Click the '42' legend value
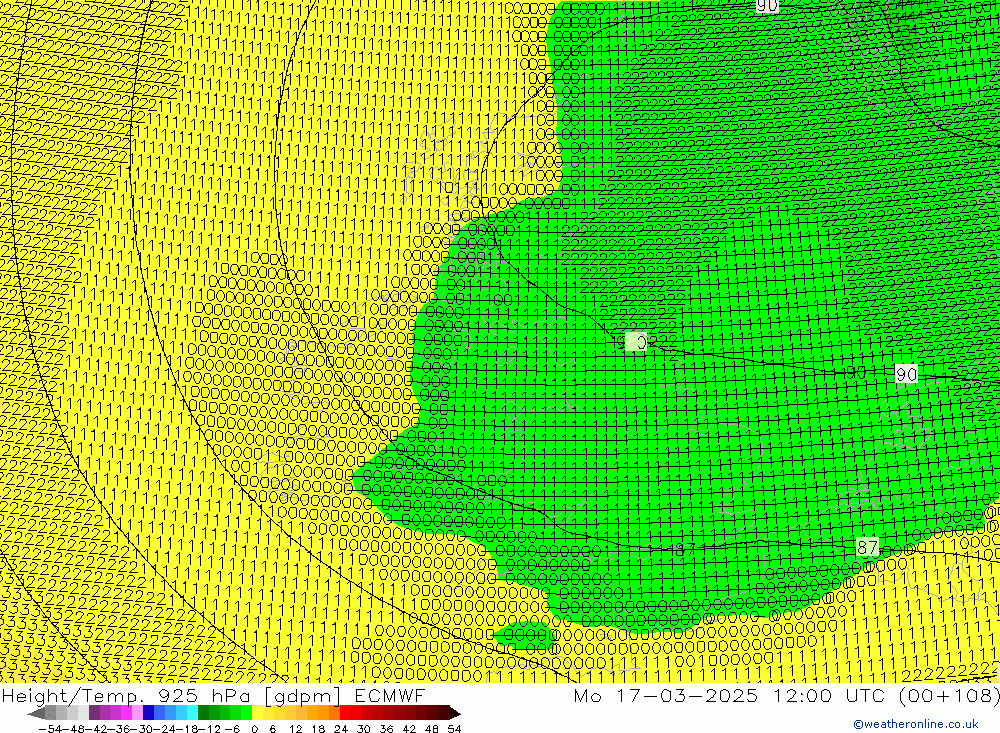The width and height of the screenshot is (1000, 733). coord(409,729)
